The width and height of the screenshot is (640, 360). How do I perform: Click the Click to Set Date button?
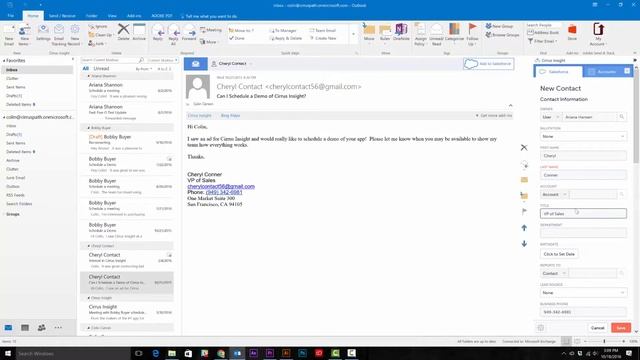pyautogui.click(x=559, y=254)
